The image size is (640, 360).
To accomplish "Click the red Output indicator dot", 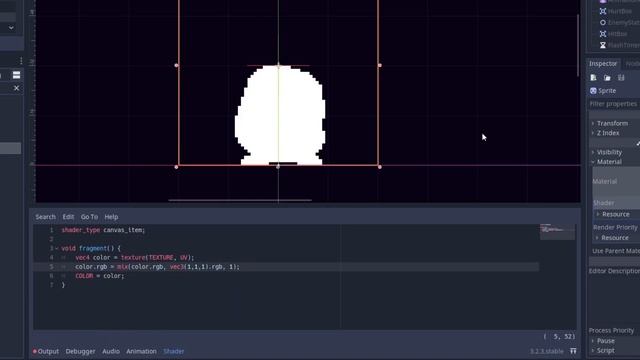I will [35, 351].
